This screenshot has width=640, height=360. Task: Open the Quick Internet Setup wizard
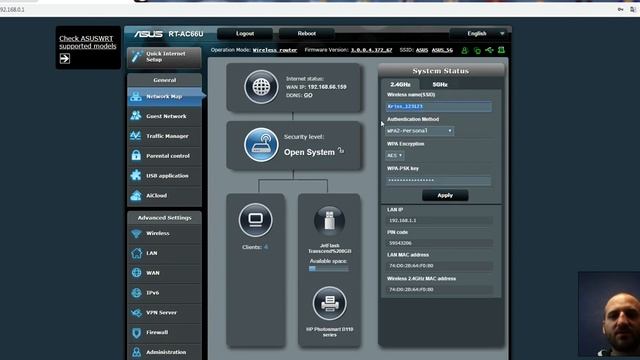(164, 57)
